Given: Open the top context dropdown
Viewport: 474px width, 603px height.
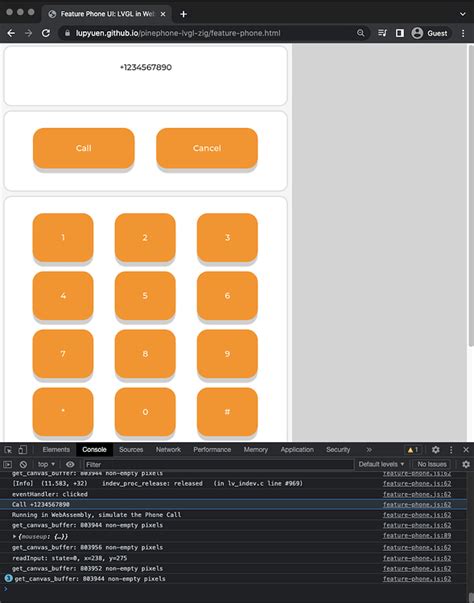Looking at the screenshot, I should (46, 464).
